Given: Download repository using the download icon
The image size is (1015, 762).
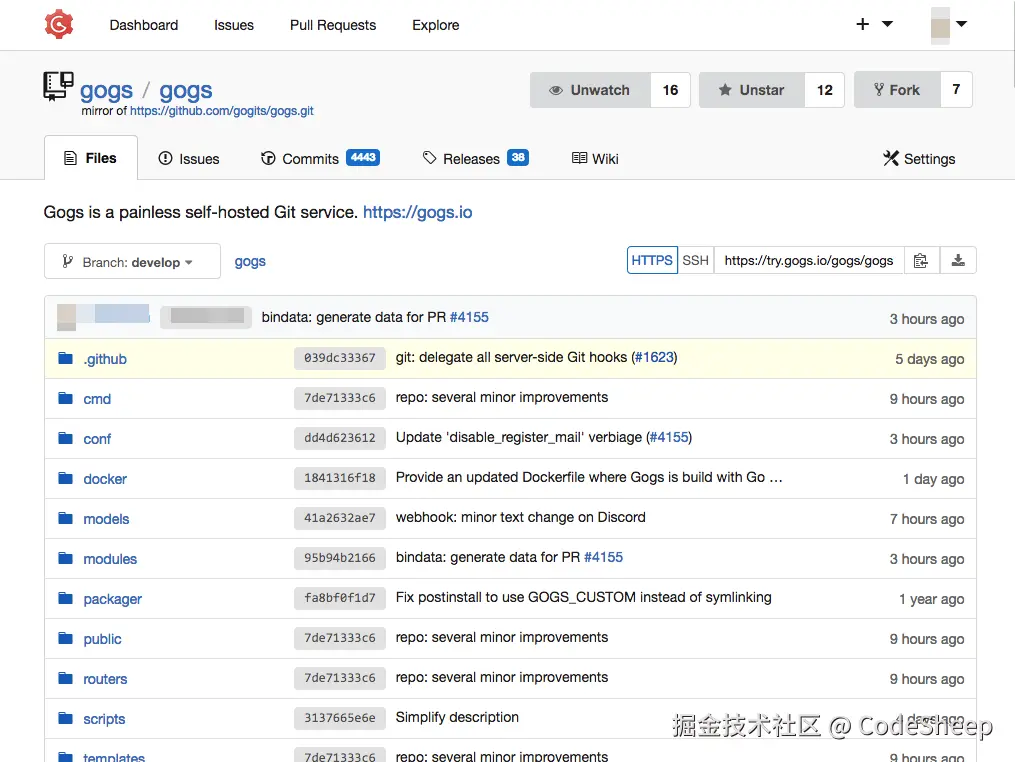Looking at the screenshot, I should click(958, 260).
